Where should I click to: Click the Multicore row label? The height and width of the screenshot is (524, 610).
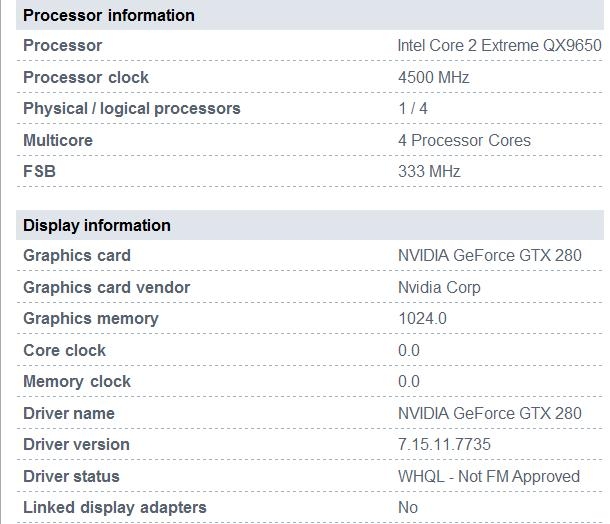[58, 140]
